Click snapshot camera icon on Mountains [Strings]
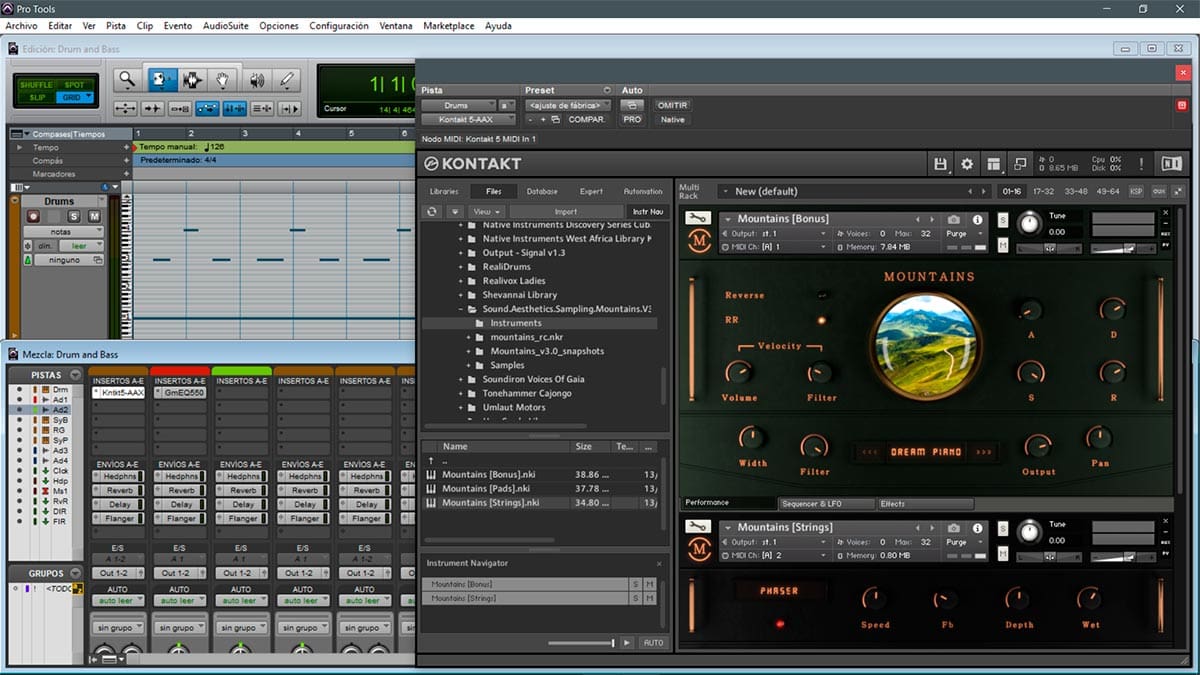Viewport: 1200px width, 675px height. pyautogui.click(x=954, y=527)
